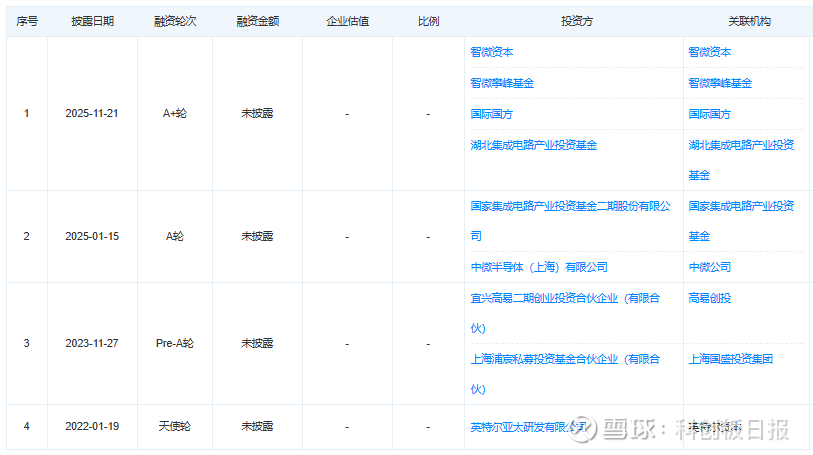Image resolution: width=813 pixels, height=455 pixels.
Task: Select serial number 3 cell
Action: [26, 343]
